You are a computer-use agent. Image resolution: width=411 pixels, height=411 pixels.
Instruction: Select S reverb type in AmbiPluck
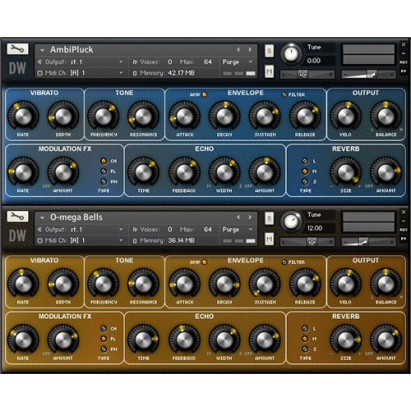(305, 182)
